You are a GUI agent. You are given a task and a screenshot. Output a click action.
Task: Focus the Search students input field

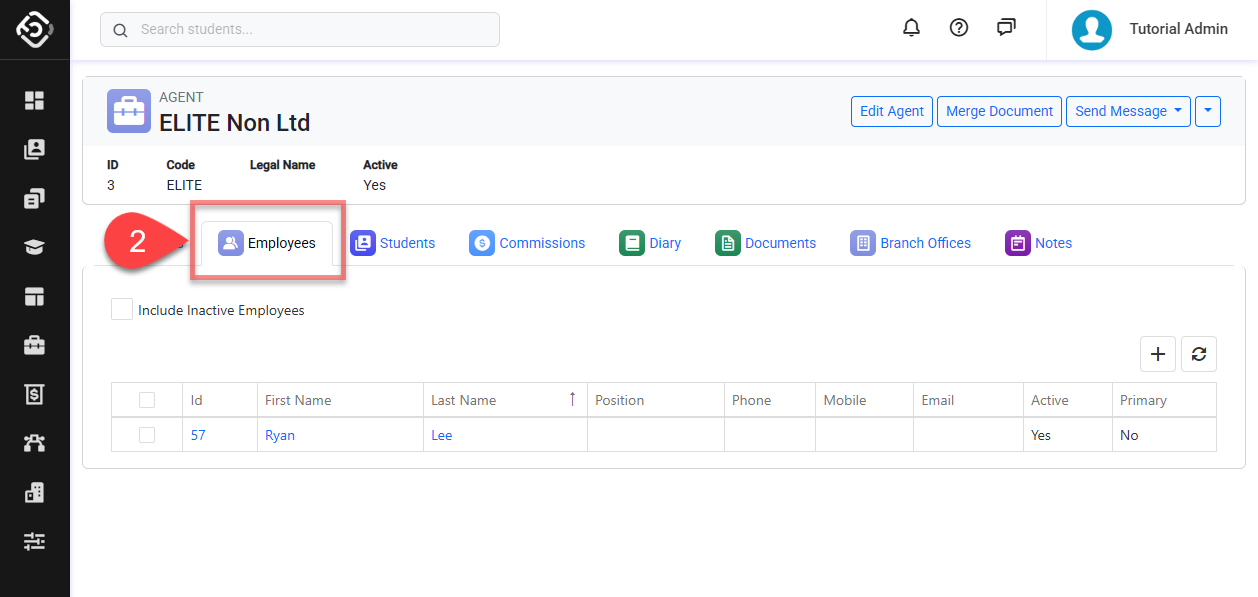coord(310,29)
